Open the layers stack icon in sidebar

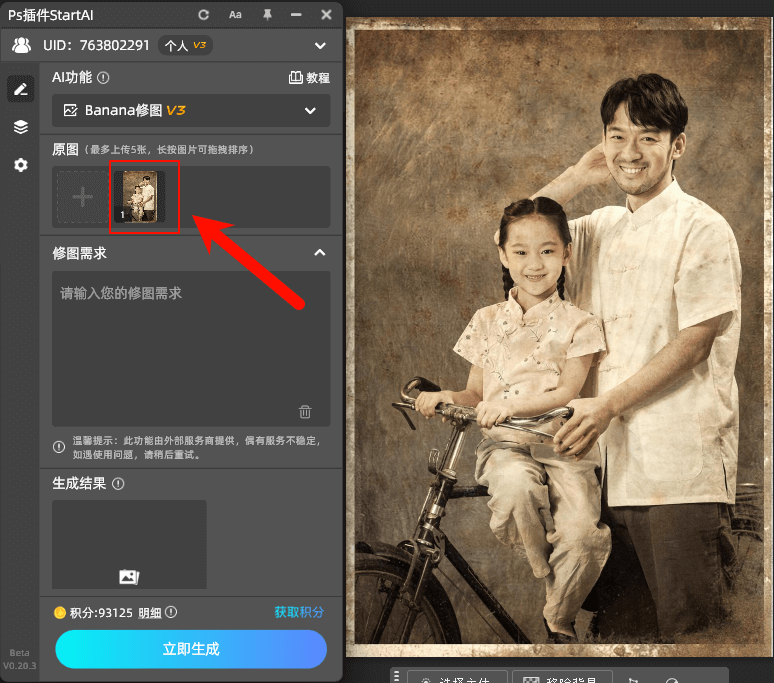point(20,127)
